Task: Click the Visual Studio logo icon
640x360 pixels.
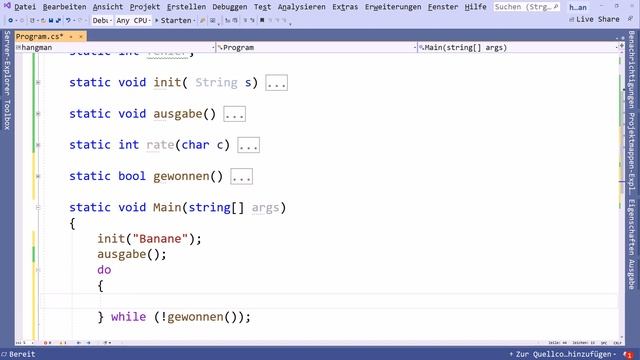Action: [x=7, y=6]
